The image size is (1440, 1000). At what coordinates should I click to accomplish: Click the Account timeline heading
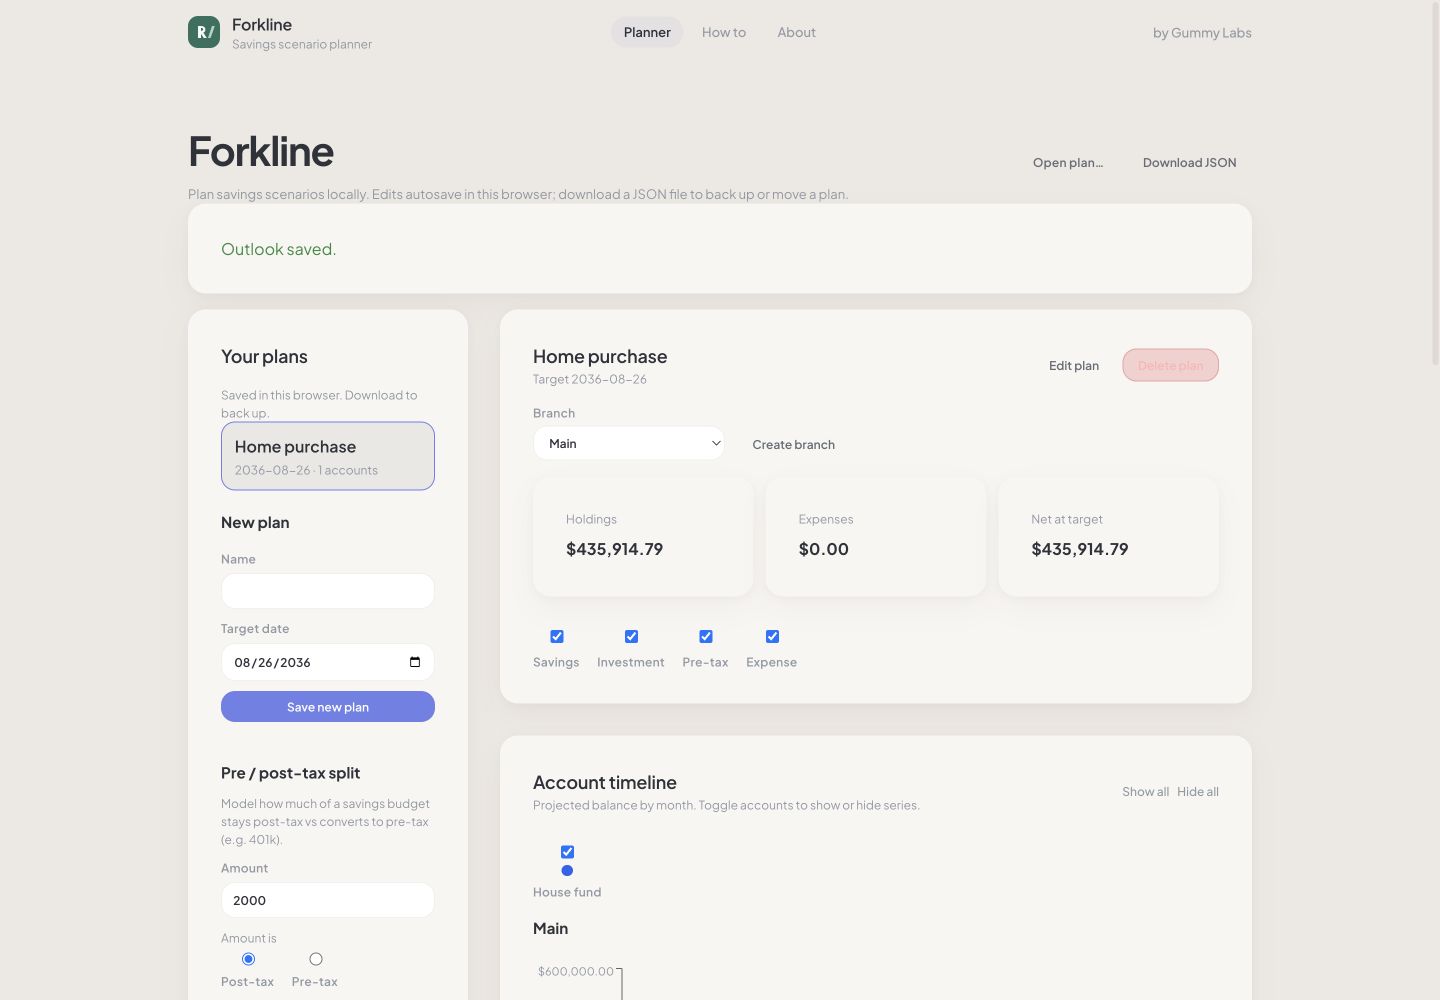pyautogui.click(x=605, y=782)
